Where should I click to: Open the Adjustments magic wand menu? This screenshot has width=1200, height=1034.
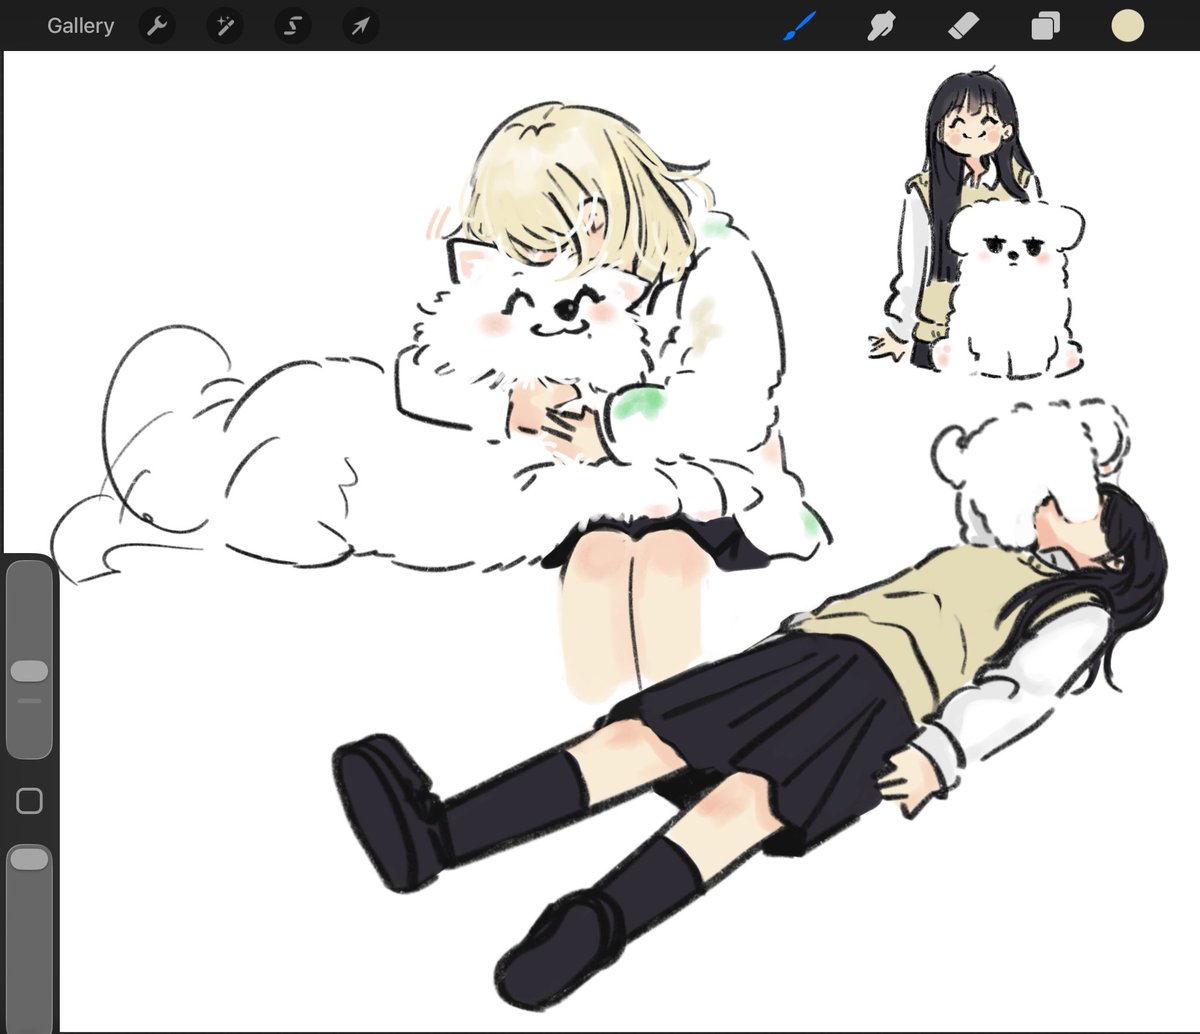point(224,26)
